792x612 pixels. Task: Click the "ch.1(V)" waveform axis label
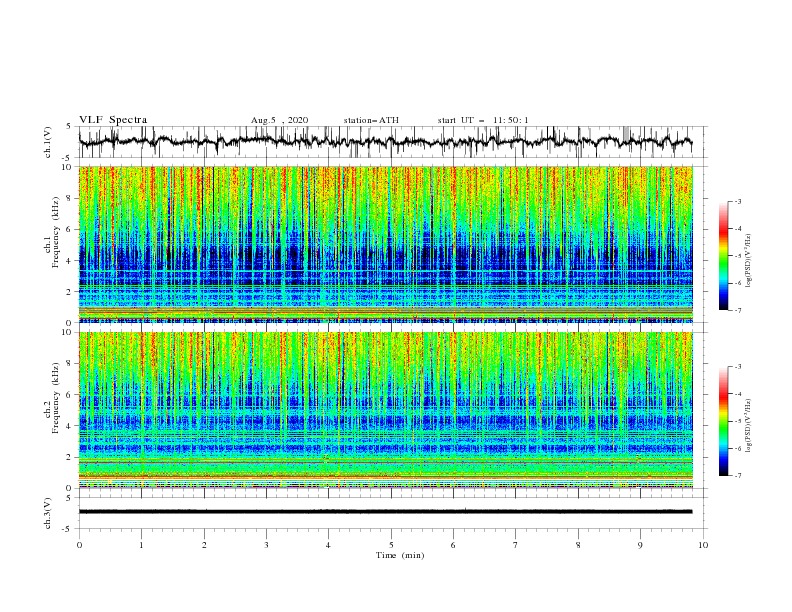(x=48, y=142)
